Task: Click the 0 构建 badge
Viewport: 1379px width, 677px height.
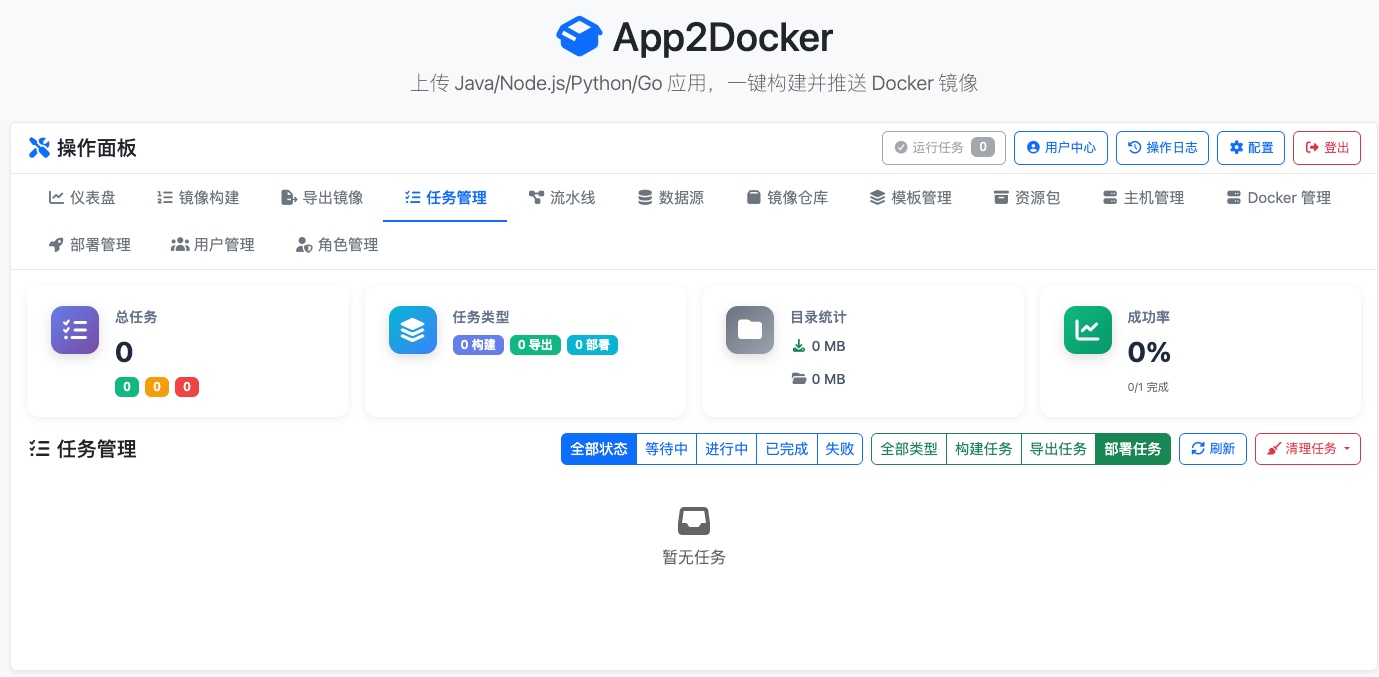Action: coord(478,345)
